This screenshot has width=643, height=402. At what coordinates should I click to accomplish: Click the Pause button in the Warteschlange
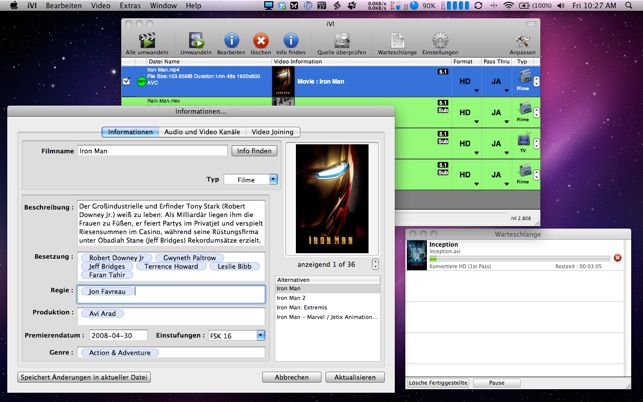(497, 383)
